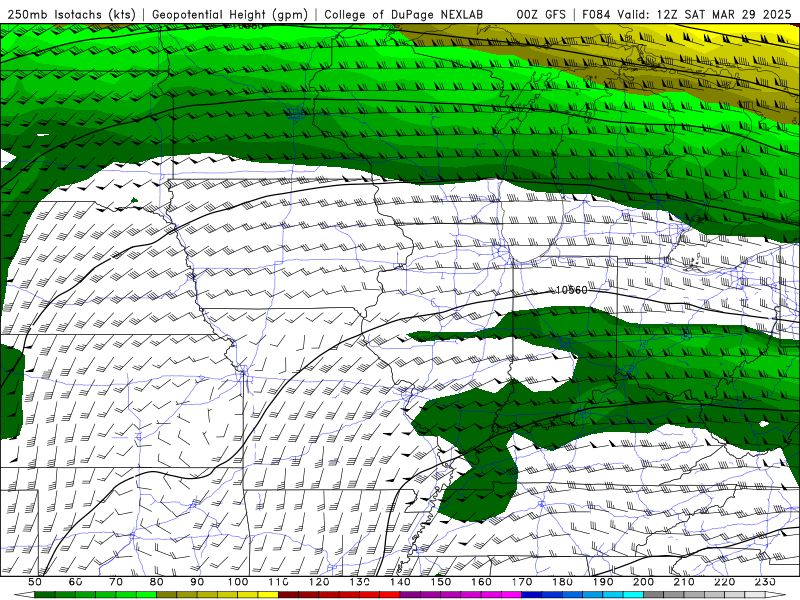Click the bright yellow swatch in the color bar

click(x=268, y=595)
